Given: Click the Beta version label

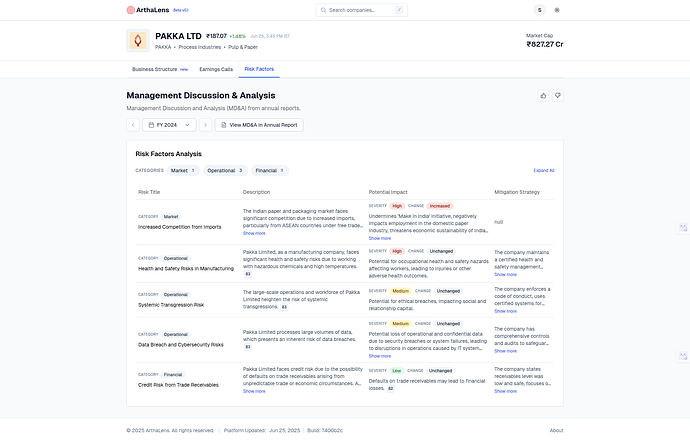Looking at the screenshot, I should pyautogui.click(x=180, y=10).
